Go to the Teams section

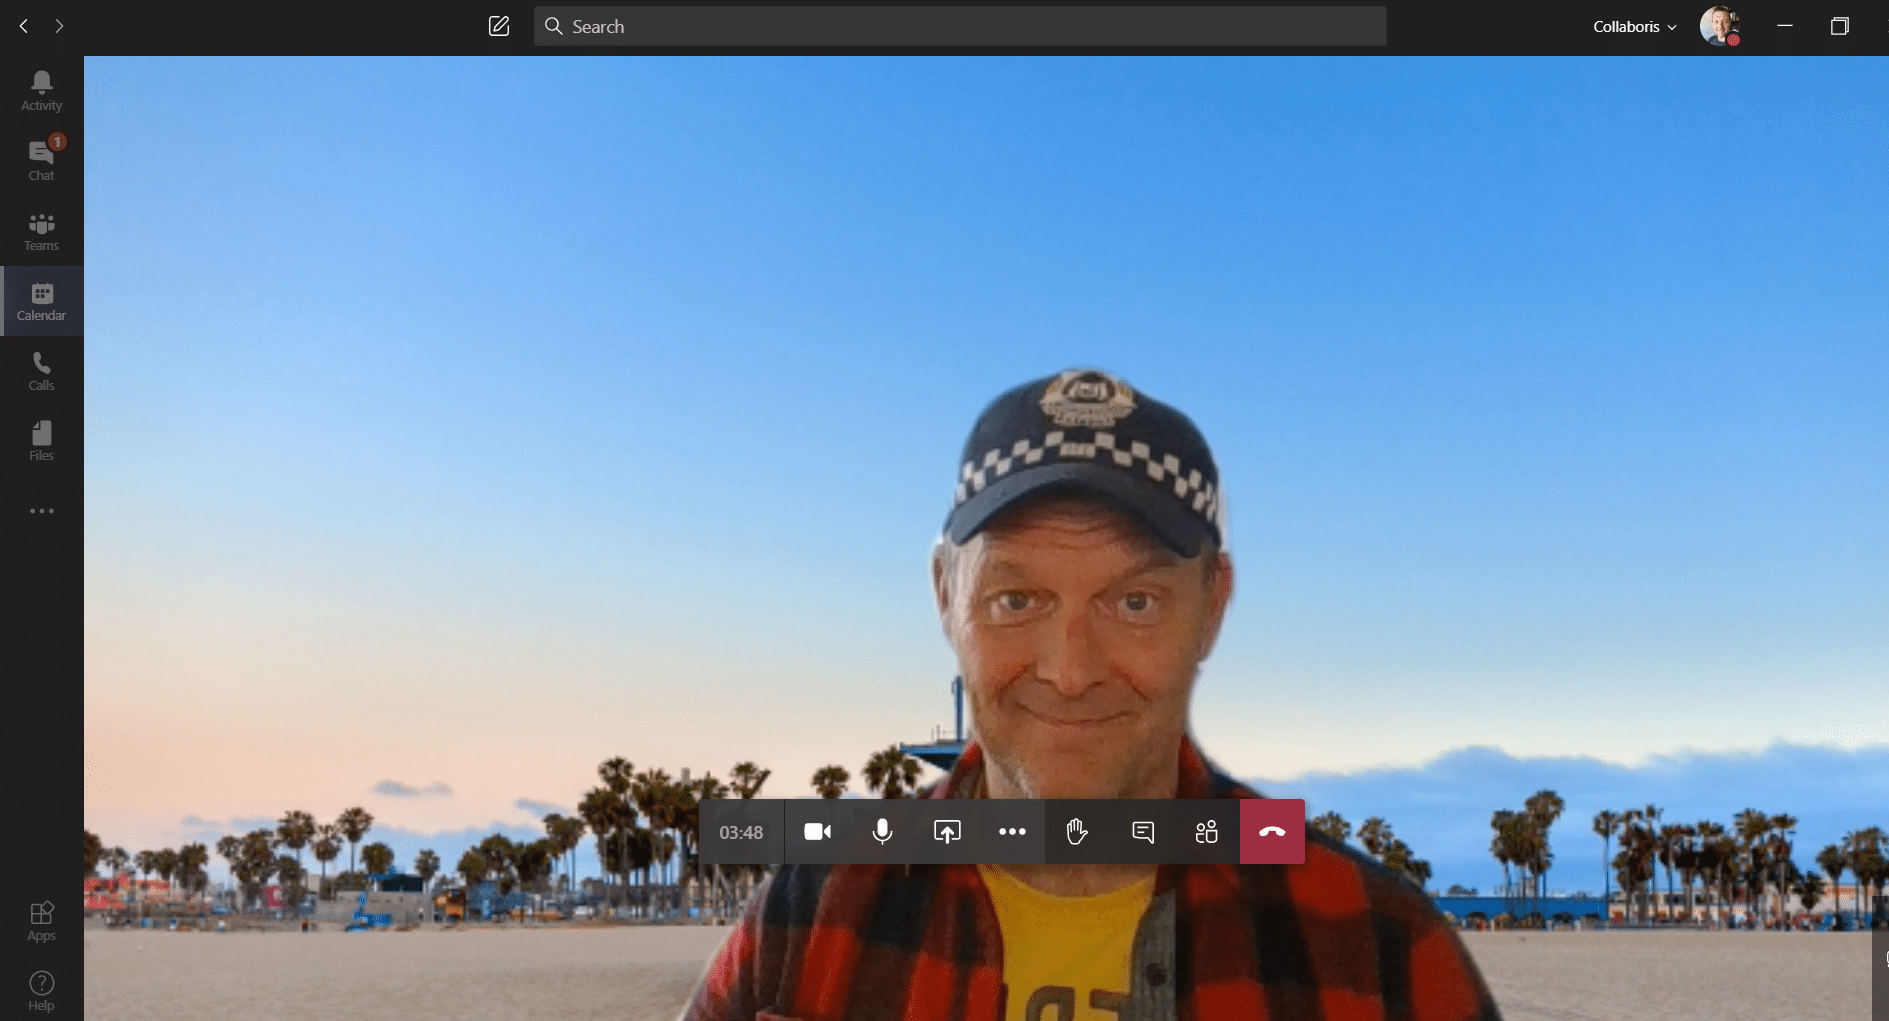pos(41,231)
